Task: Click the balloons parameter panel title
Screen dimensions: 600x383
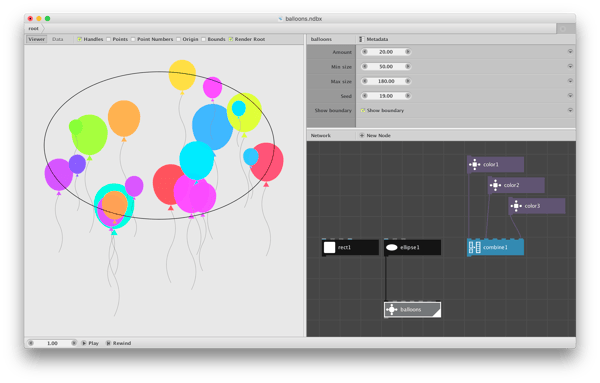Action: 321,39
